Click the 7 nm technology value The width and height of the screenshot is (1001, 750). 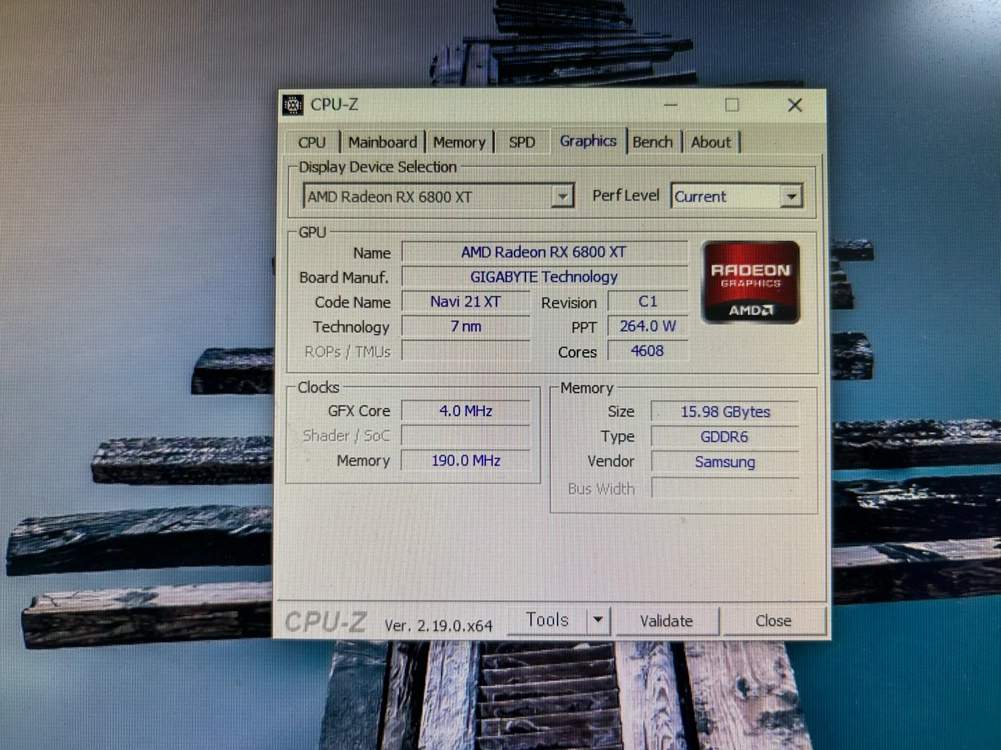click(x=465, y=326)
